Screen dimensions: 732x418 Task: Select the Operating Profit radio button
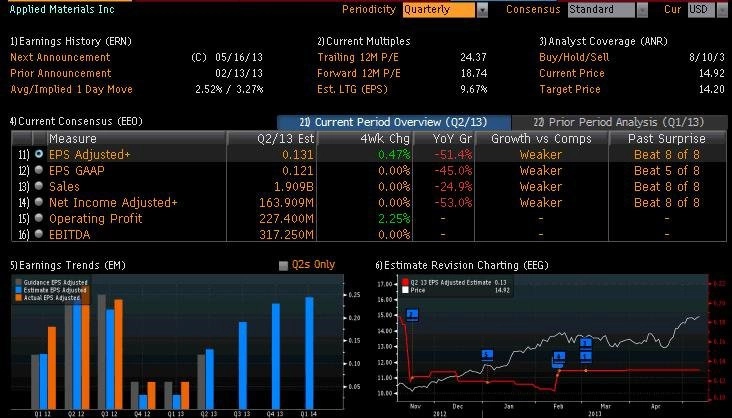coord(39,218)
